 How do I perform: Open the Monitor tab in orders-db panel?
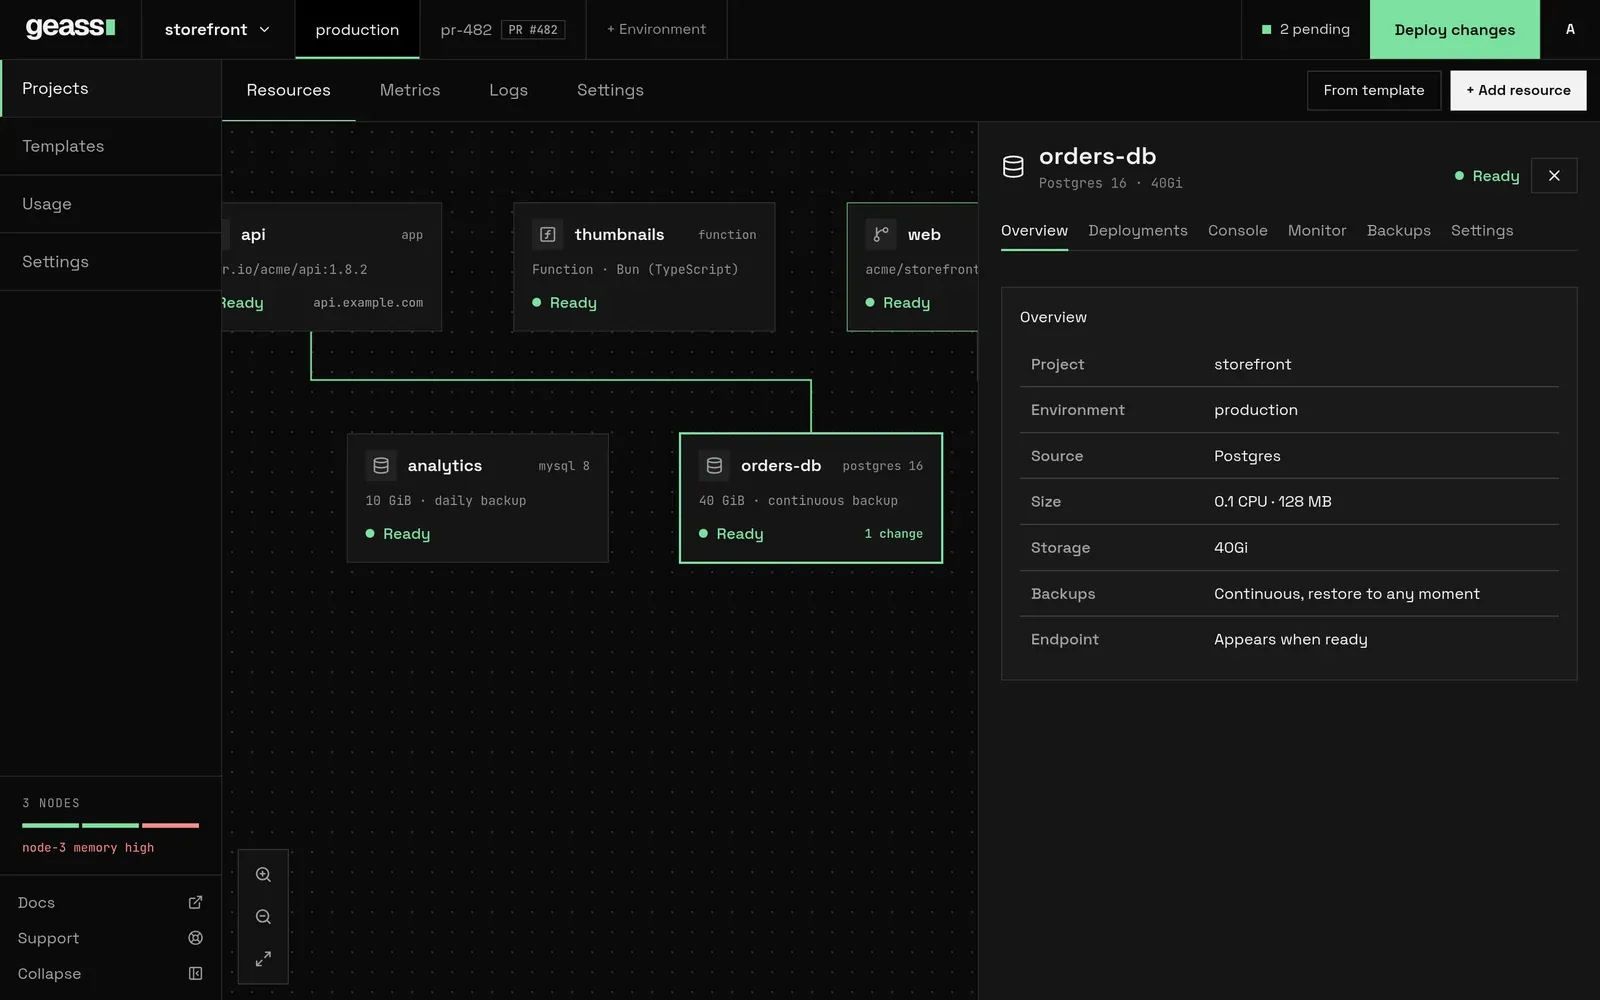tap(1317, 231)
